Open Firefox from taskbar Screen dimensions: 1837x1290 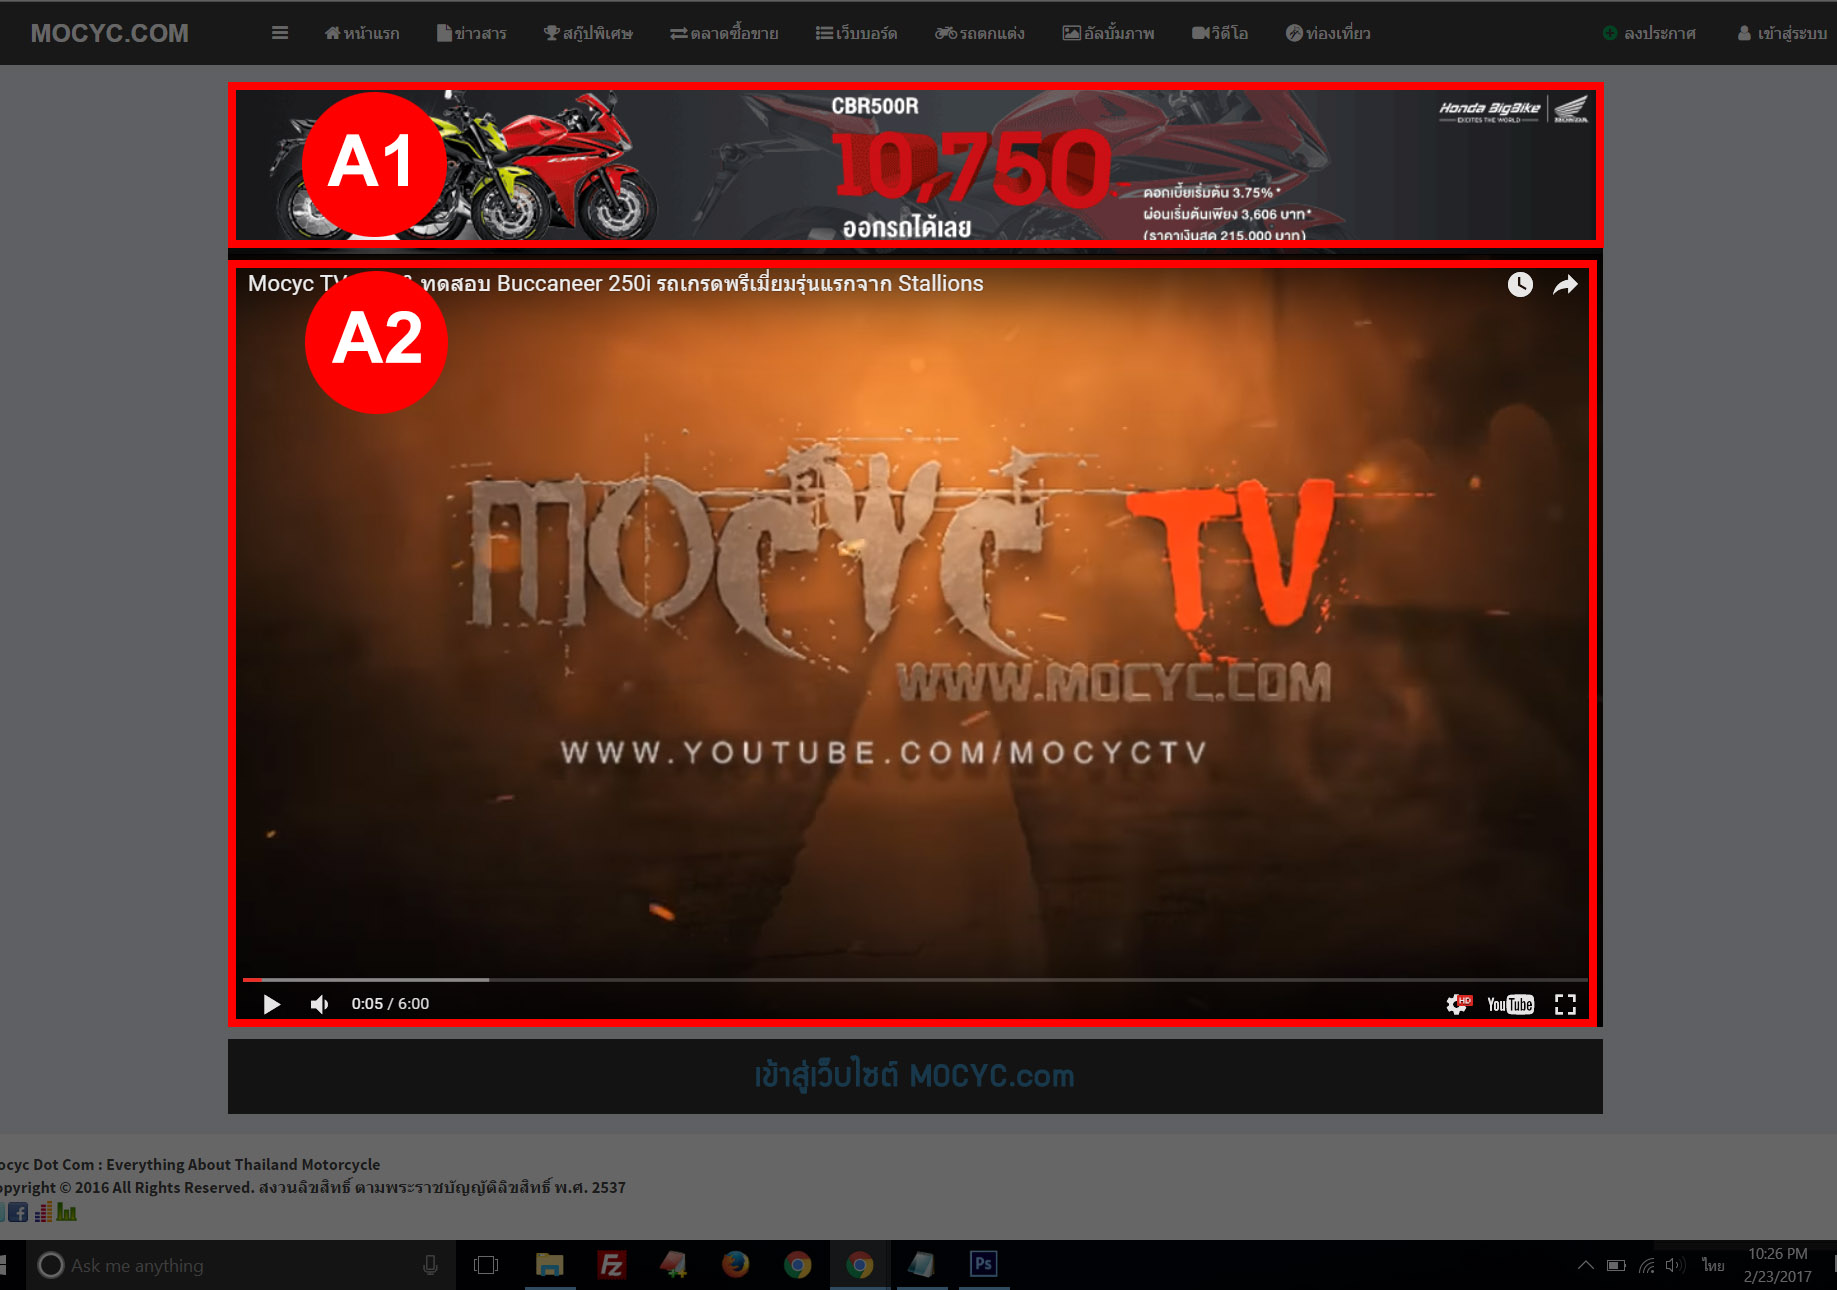coord(735,1265)
